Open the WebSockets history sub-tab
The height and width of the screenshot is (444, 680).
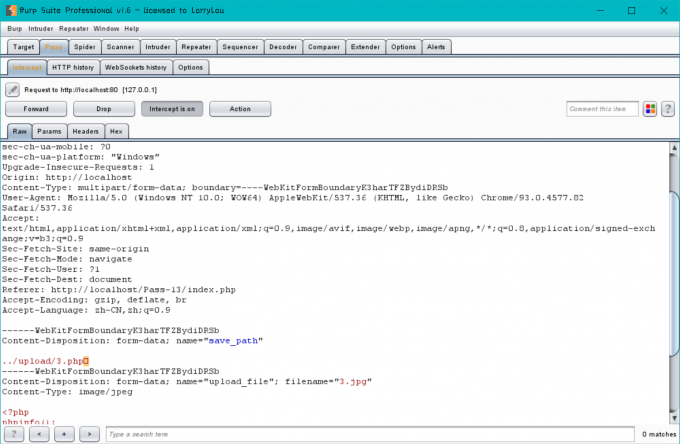(136, 67)
